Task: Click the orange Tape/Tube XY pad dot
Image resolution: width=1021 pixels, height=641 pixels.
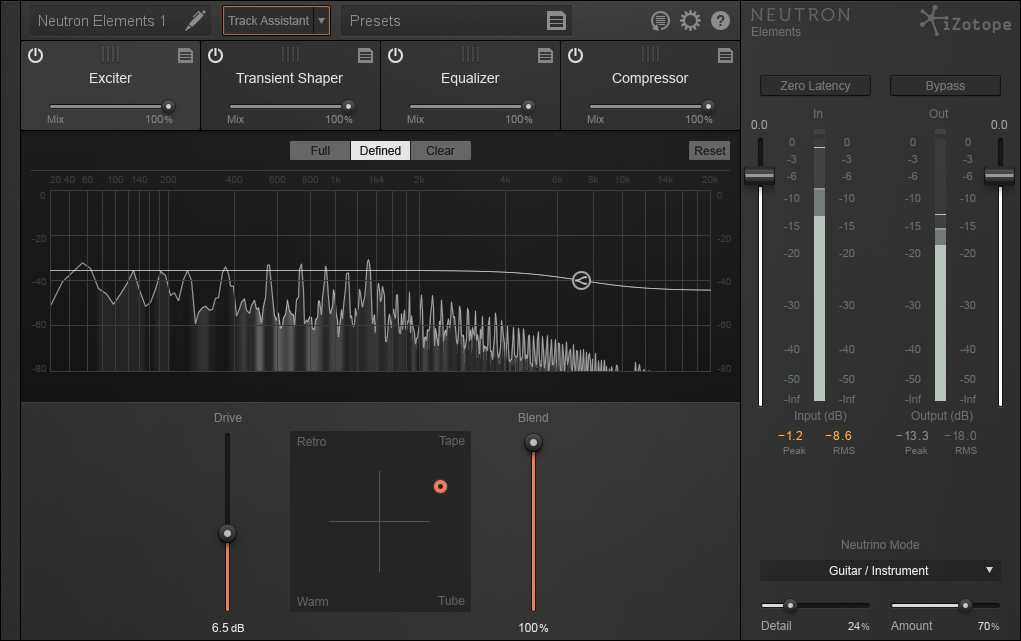Action: coord(440,487)
